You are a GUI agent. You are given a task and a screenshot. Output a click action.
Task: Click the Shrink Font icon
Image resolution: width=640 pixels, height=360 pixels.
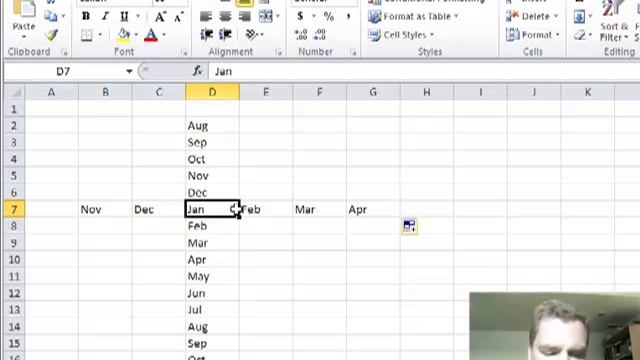pyautogui.click(x=179, y=17)
